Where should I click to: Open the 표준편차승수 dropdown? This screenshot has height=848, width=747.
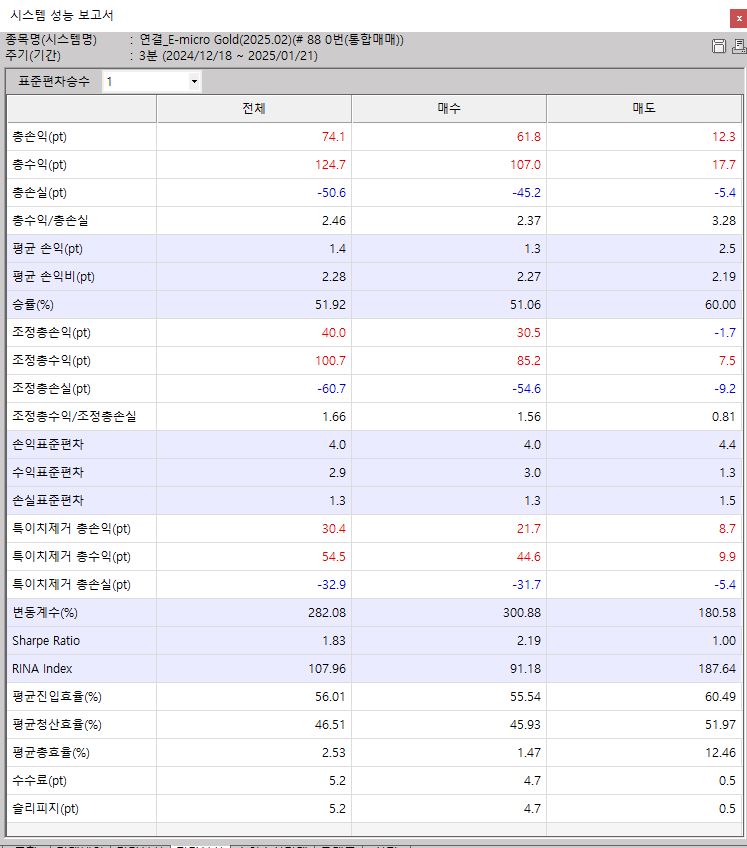click(x=194, y=82)
